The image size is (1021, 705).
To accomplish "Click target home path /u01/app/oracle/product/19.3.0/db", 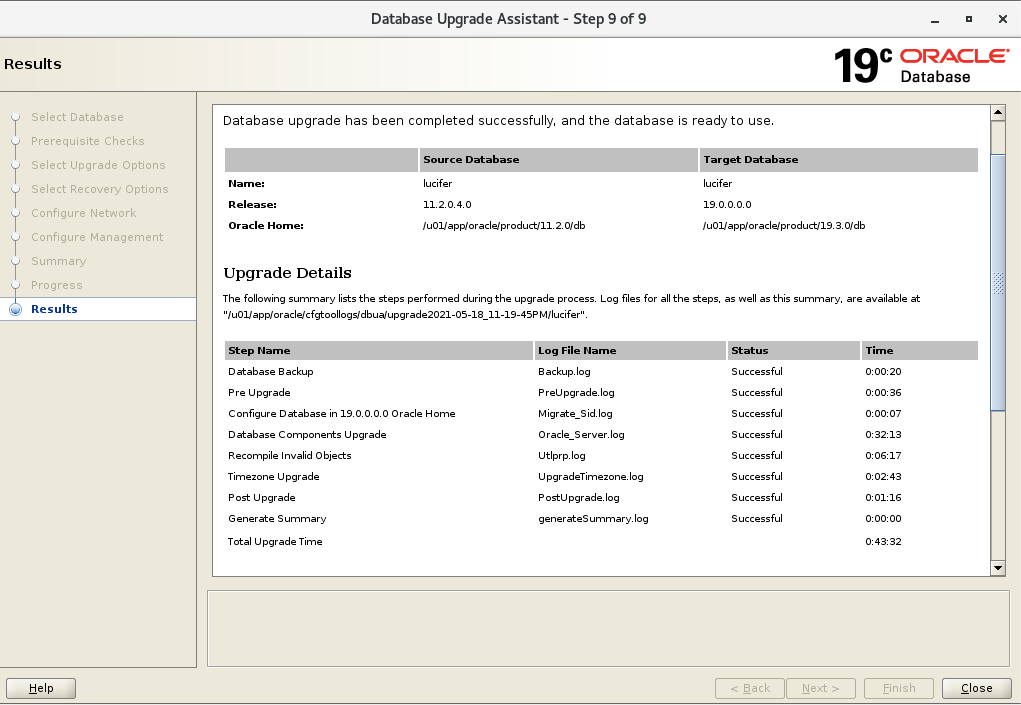I will 784,226.
